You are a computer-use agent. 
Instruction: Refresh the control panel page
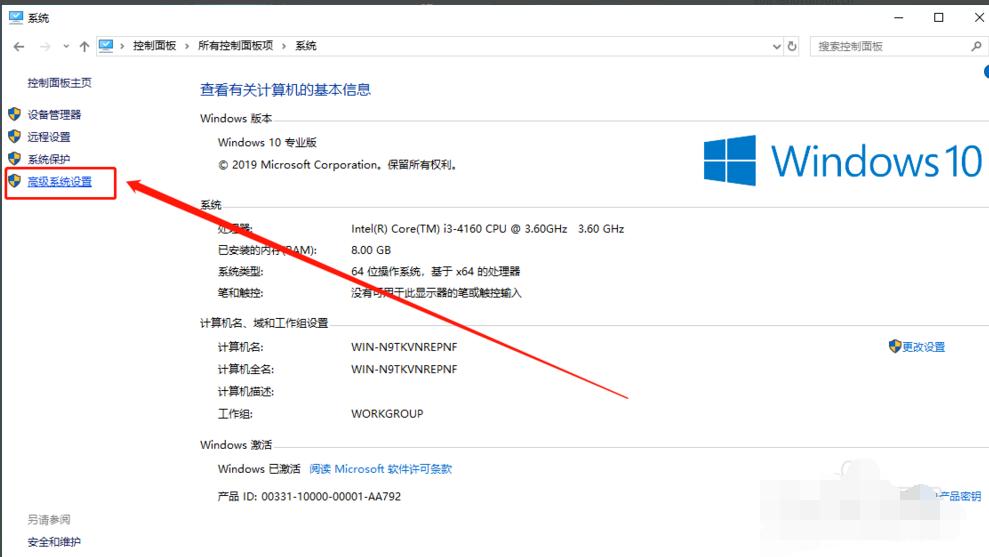pyautogui.click(x=792, y=46)
